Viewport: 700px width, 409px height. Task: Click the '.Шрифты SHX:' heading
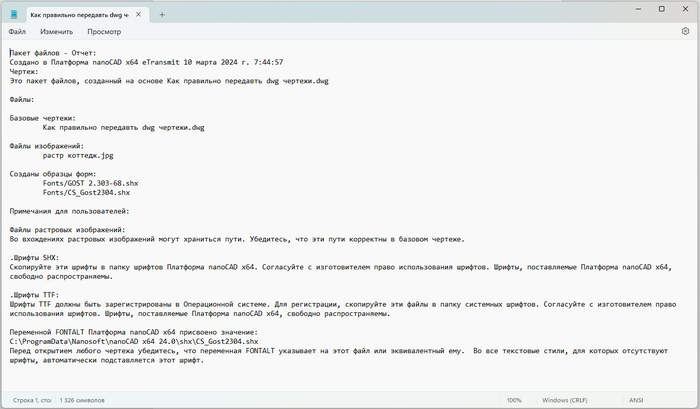[x=34, y=258]
